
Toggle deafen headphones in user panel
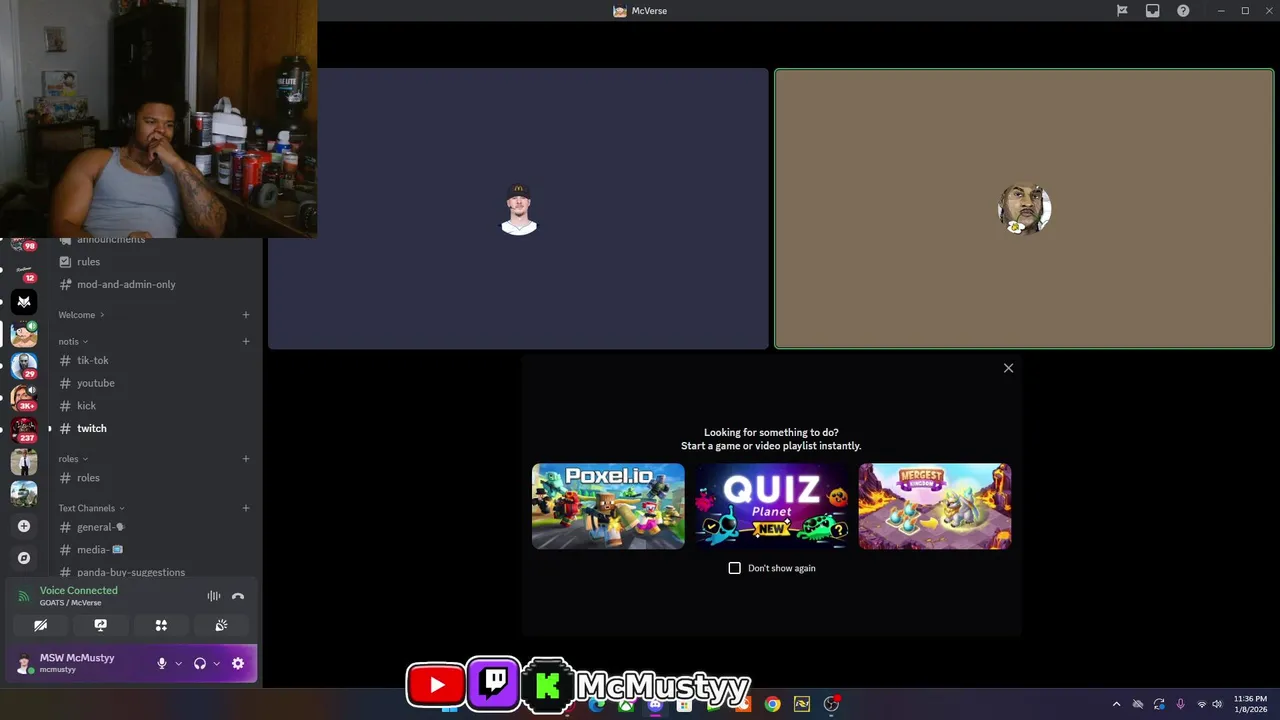point(200,663)
